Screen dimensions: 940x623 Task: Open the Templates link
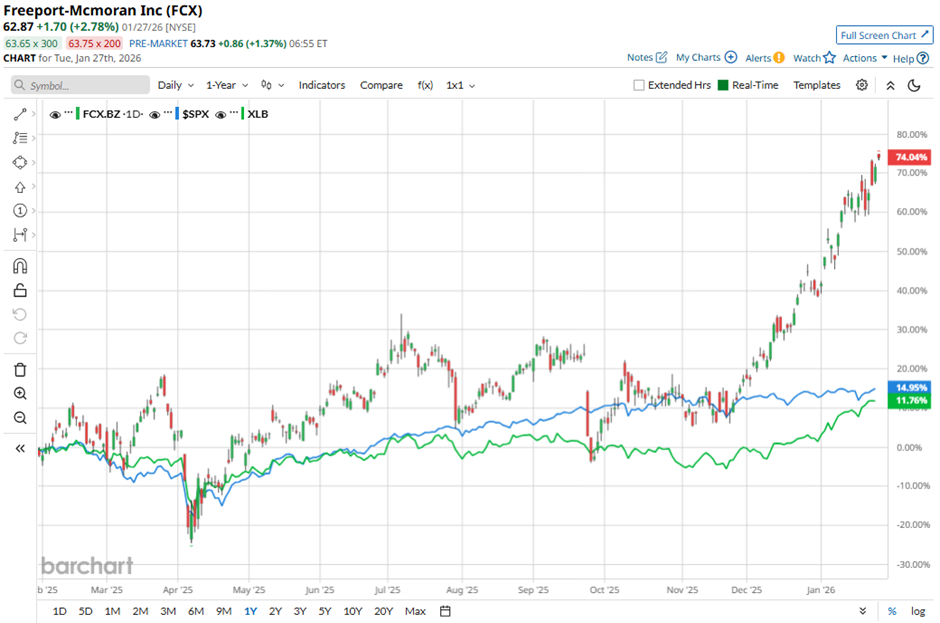(x=816, y=86)
